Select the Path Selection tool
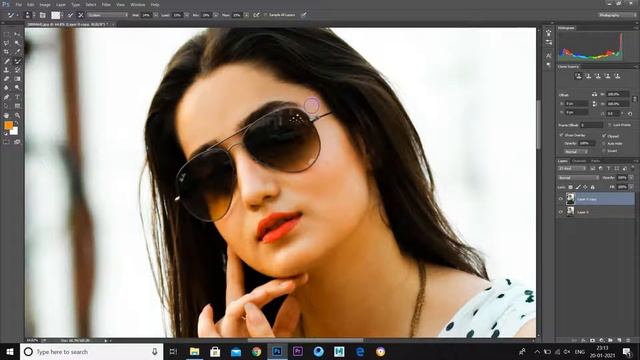This screenshot has height=360, width=640. click(x=7, y=106)
